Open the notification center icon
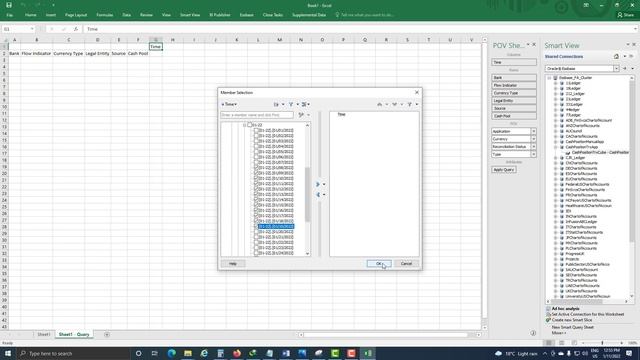The width and height of the screenshot is (640, 360). click(x=629, y=353)
